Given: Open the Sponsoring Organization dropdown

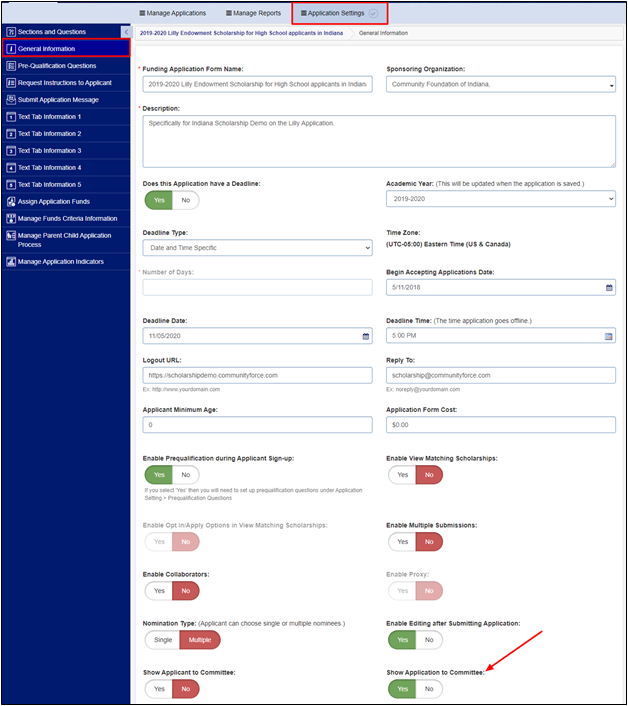Looking at the screenshot, I should 610,86.
